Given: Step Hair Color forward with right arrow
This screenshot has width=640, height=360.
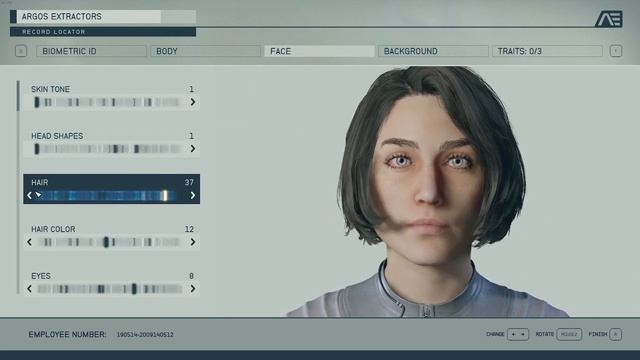Looking at the screenshot, I should [193, 242].
